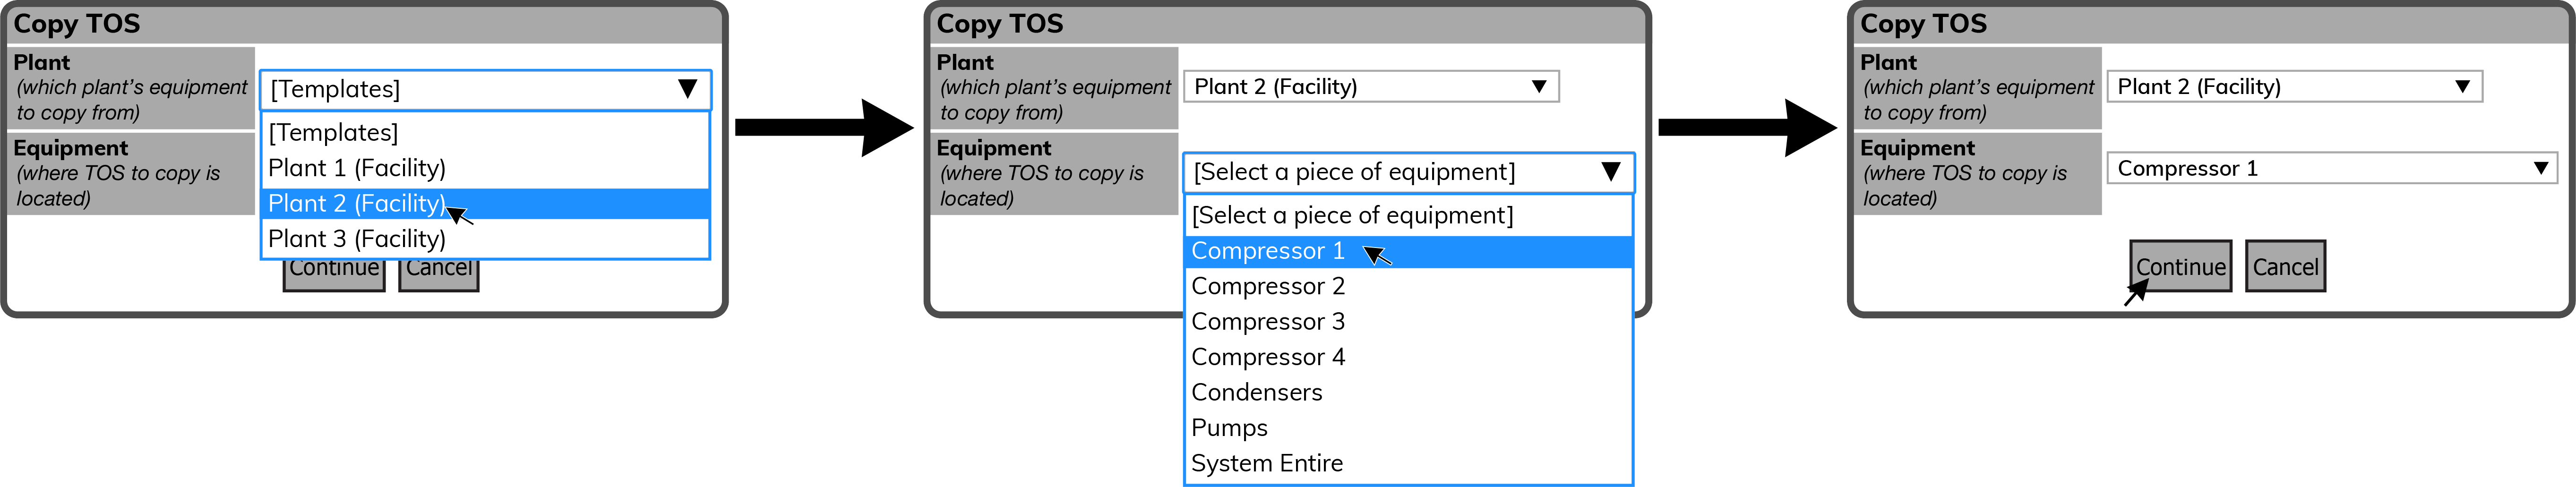Select Compressor 4 option
The image size is (2576, 487).
click(1408, 357)
